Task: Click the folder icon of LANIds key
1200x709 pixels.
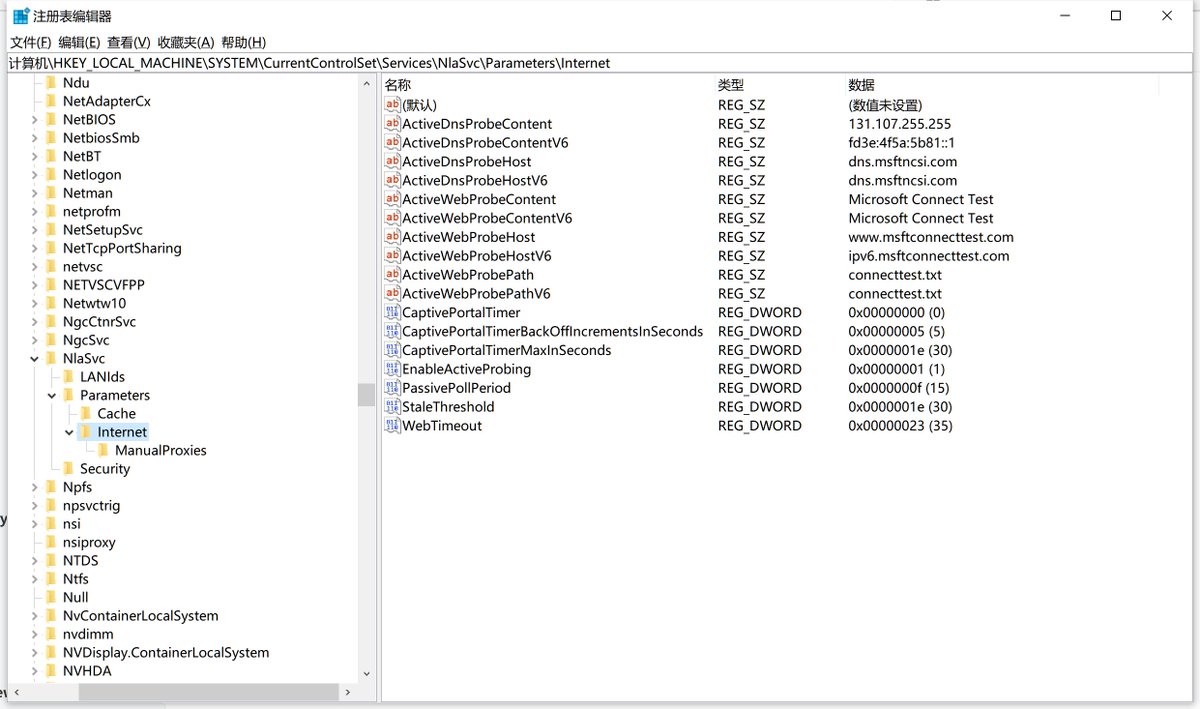Action: (x=69, y=377)
